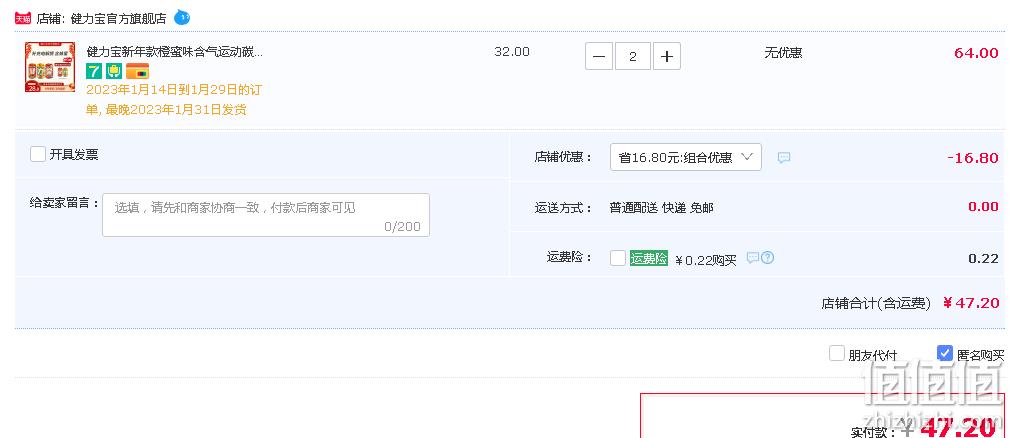Click the store total ¥47.20
Image resolution: width=1012 pixels, height=438 pixels.
click(971, 303)
